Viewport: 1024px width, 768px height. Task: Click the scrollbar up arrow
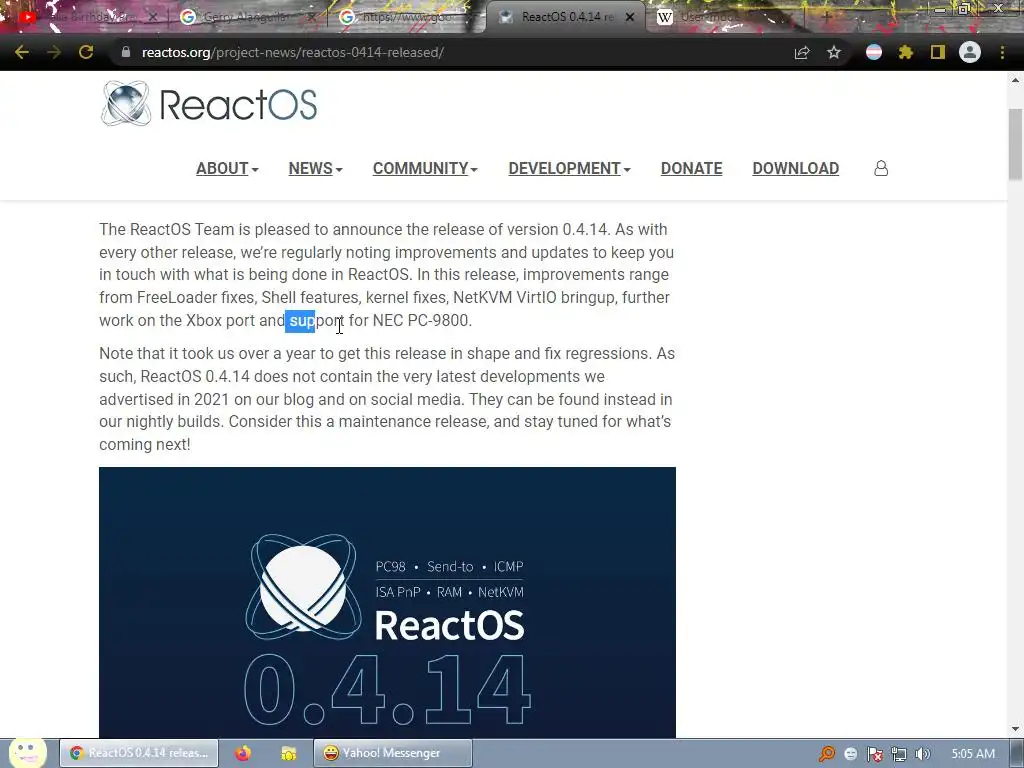click(1015, 80)
